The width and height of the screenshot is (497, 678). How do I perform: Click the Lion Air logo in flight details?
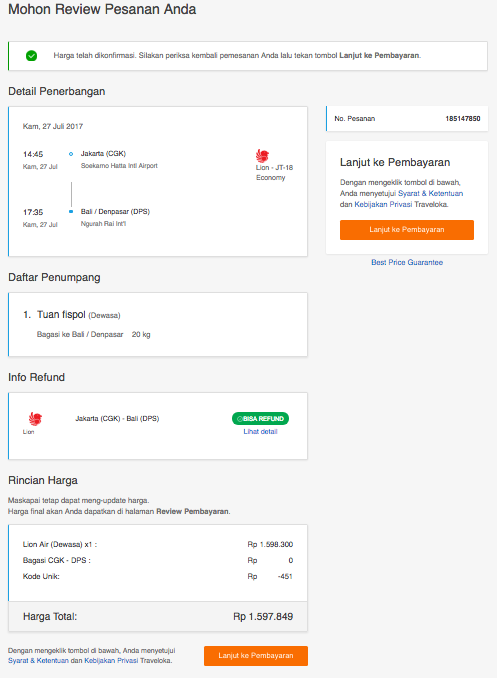[262, 156]
